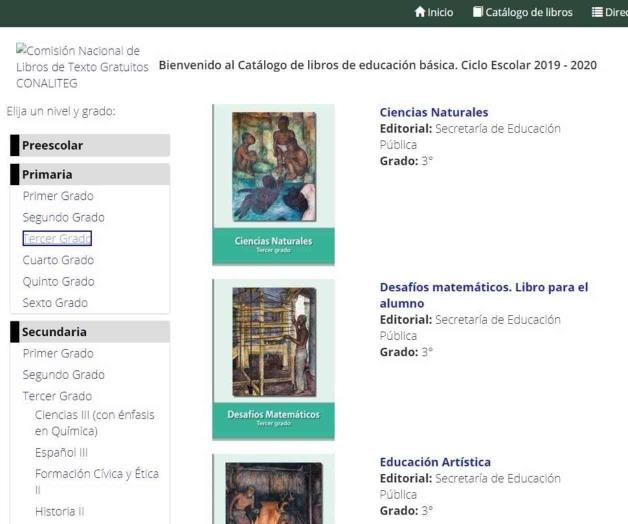Click the 'Elija un nivel y grado:' label
This screenshot has height=524, width=628.
(61, 111)
